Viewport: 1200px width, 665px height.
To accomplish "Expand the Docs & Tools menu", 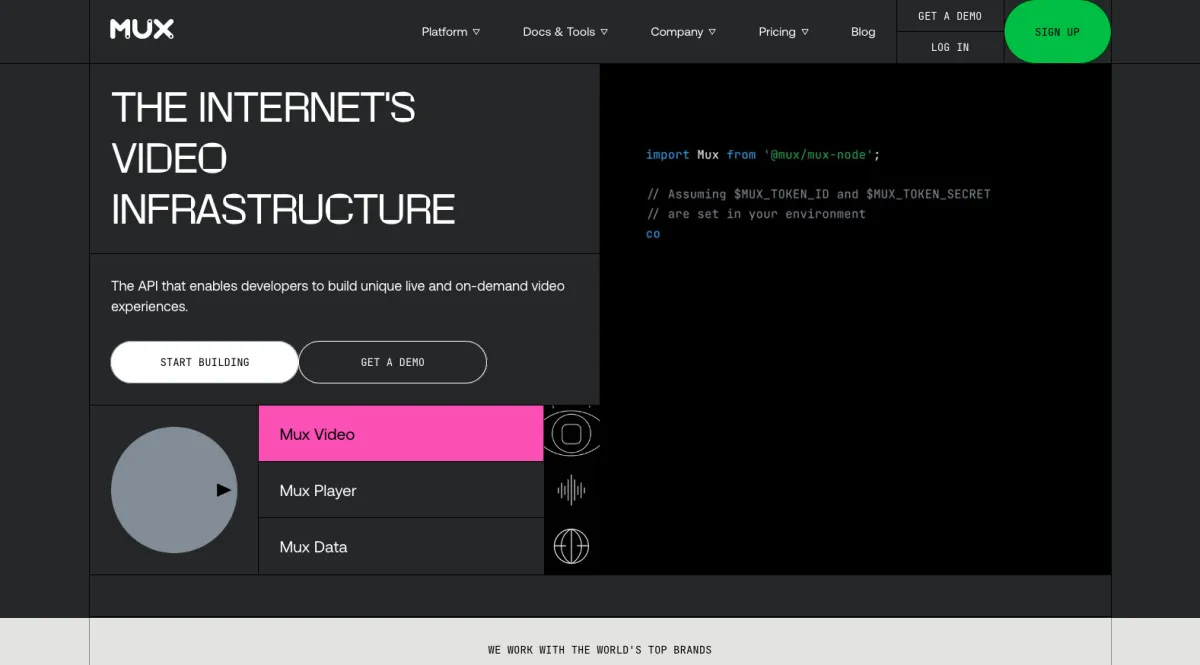I will pyautogui.click(x=565, y=32).
